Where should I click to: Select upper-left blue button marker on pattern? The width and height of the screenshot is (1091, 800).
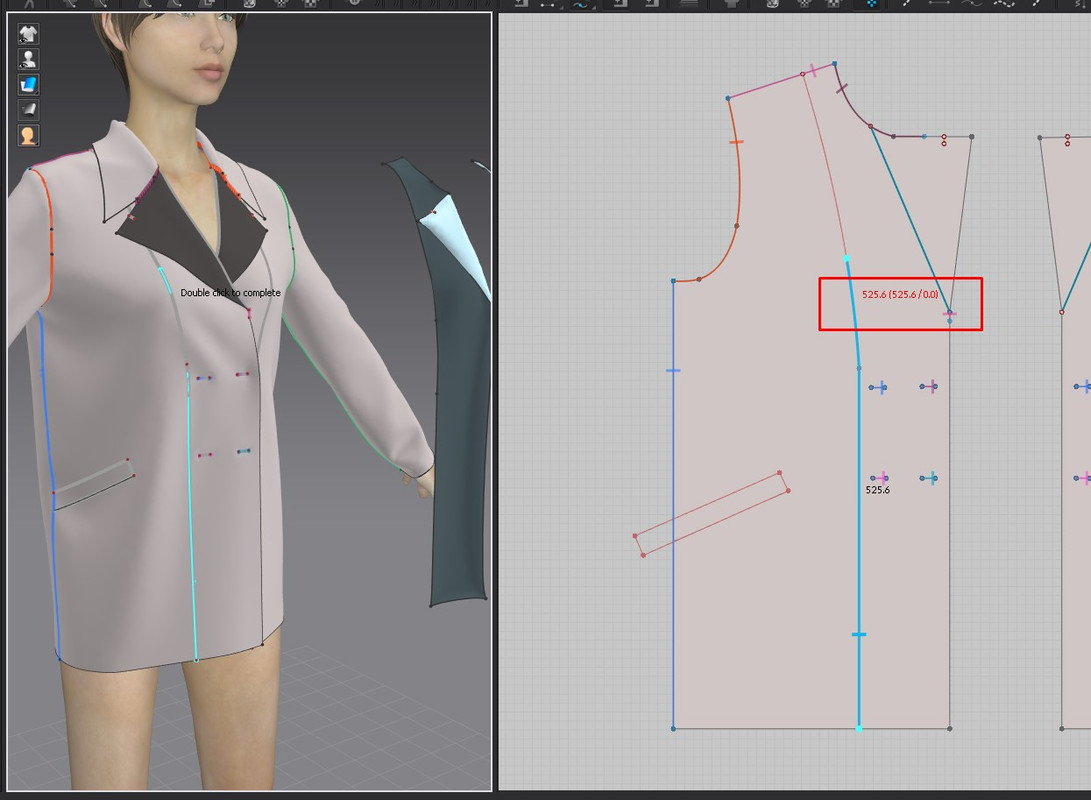tap(877, 387)
